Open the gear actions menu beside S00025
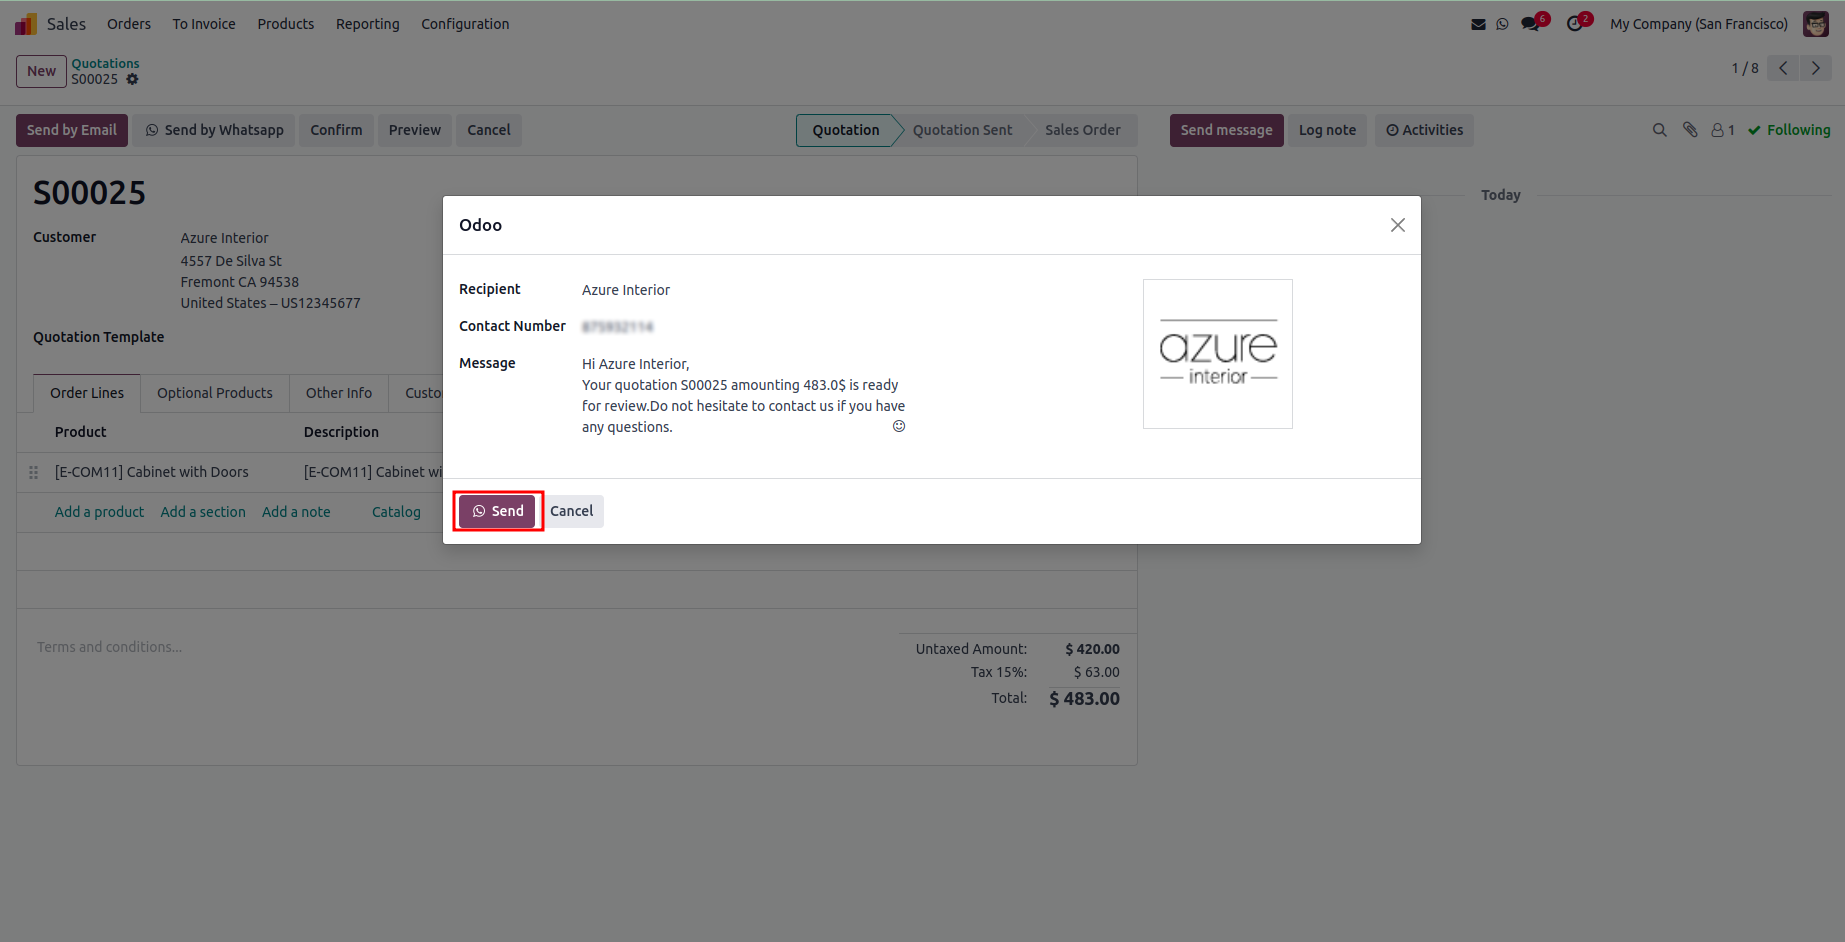This screenshot has width=1845, height=942. coord(132,79)
